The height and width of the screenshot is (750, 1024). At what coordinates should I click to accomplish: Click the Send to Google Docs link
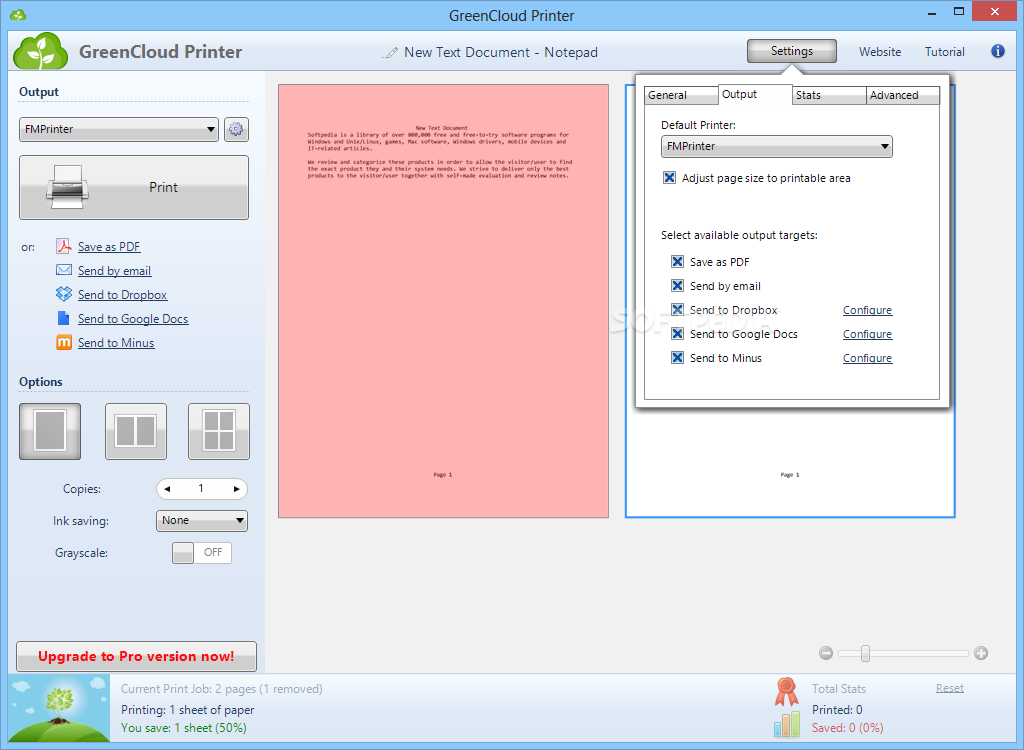coord(133,319)
